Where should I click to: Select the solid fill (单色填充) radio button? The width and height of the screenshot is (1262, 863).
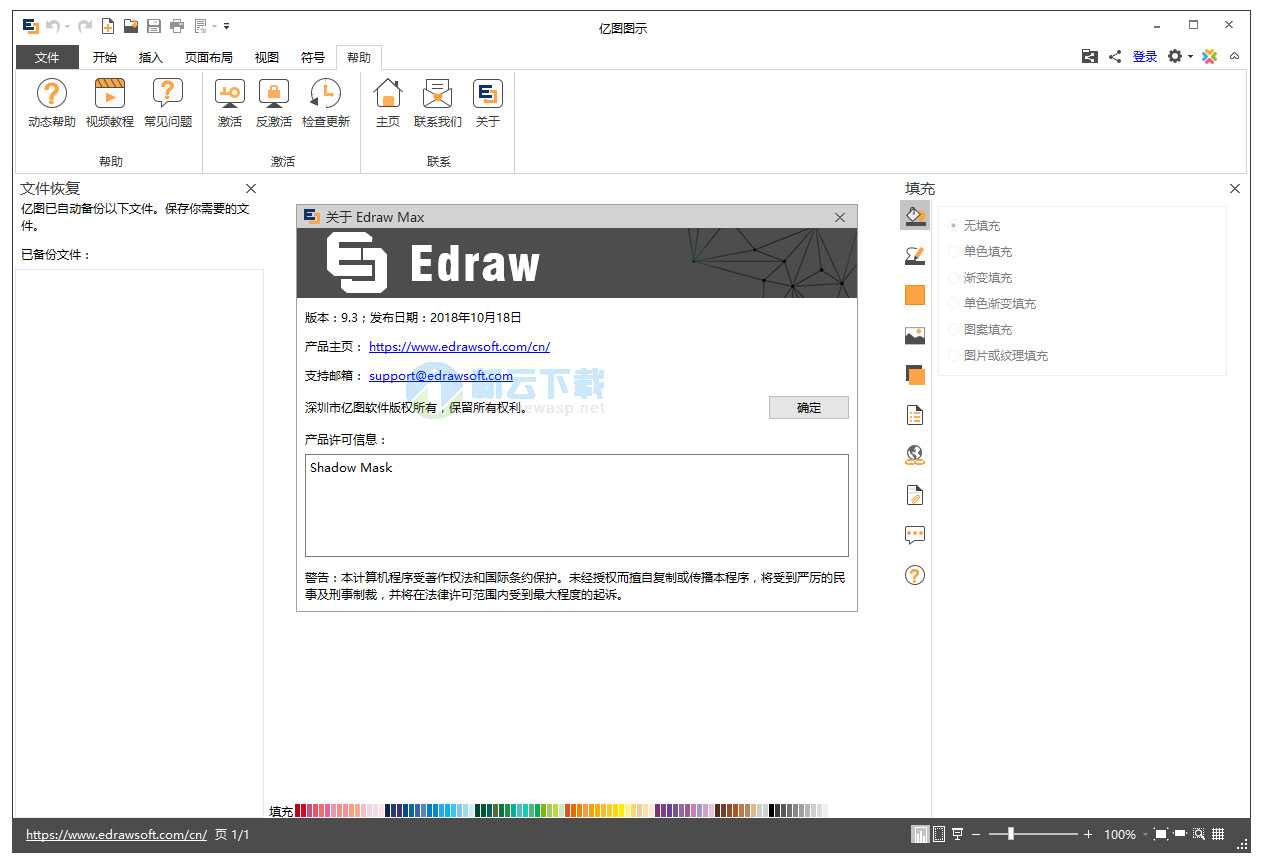954,252
